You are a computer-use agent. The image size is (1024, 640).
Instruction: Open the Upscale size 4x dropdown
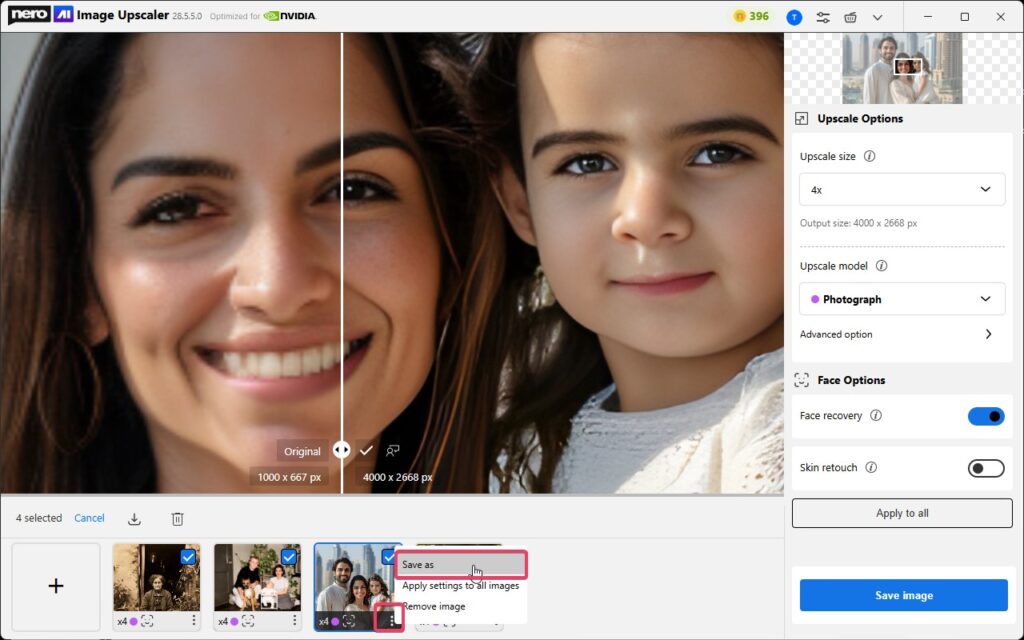point(902,189)
